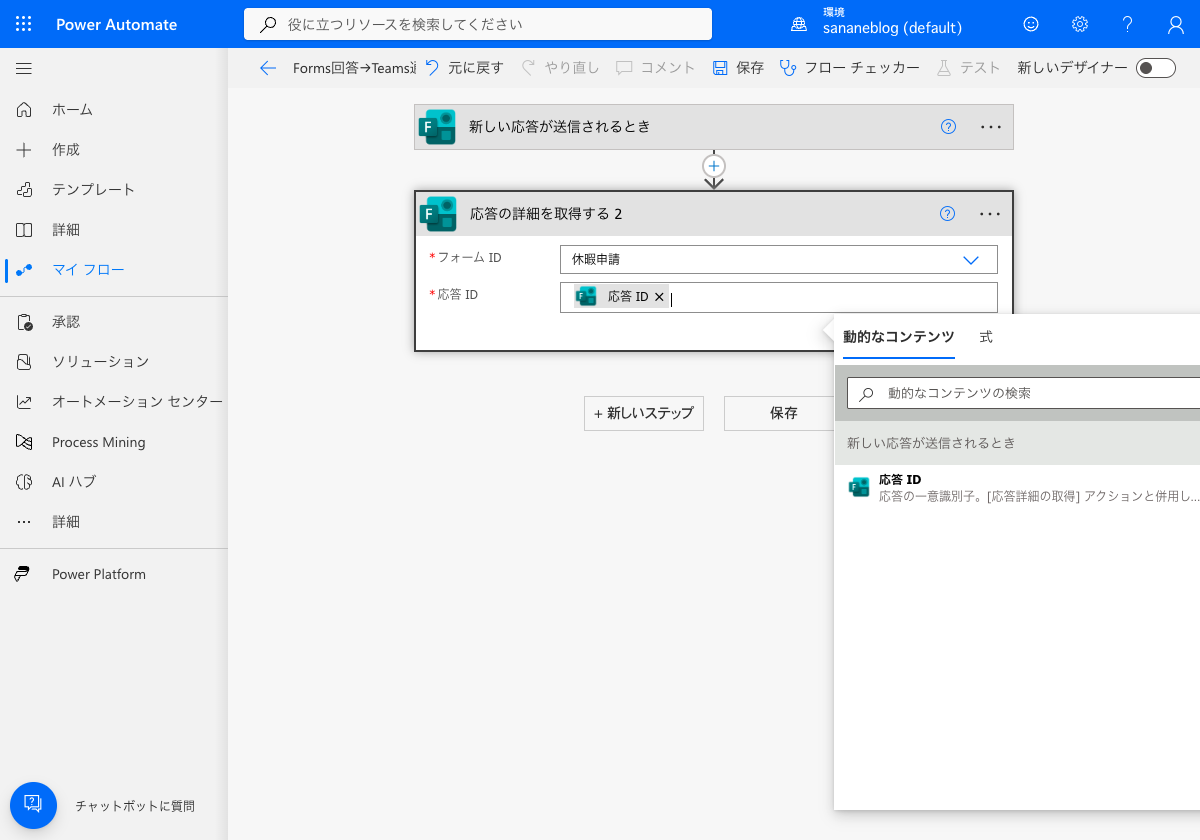The width and height of the screenshot is (1200, 840).
Task: Remove the 応答 ID token with X
Action: (x=659, y=297)
